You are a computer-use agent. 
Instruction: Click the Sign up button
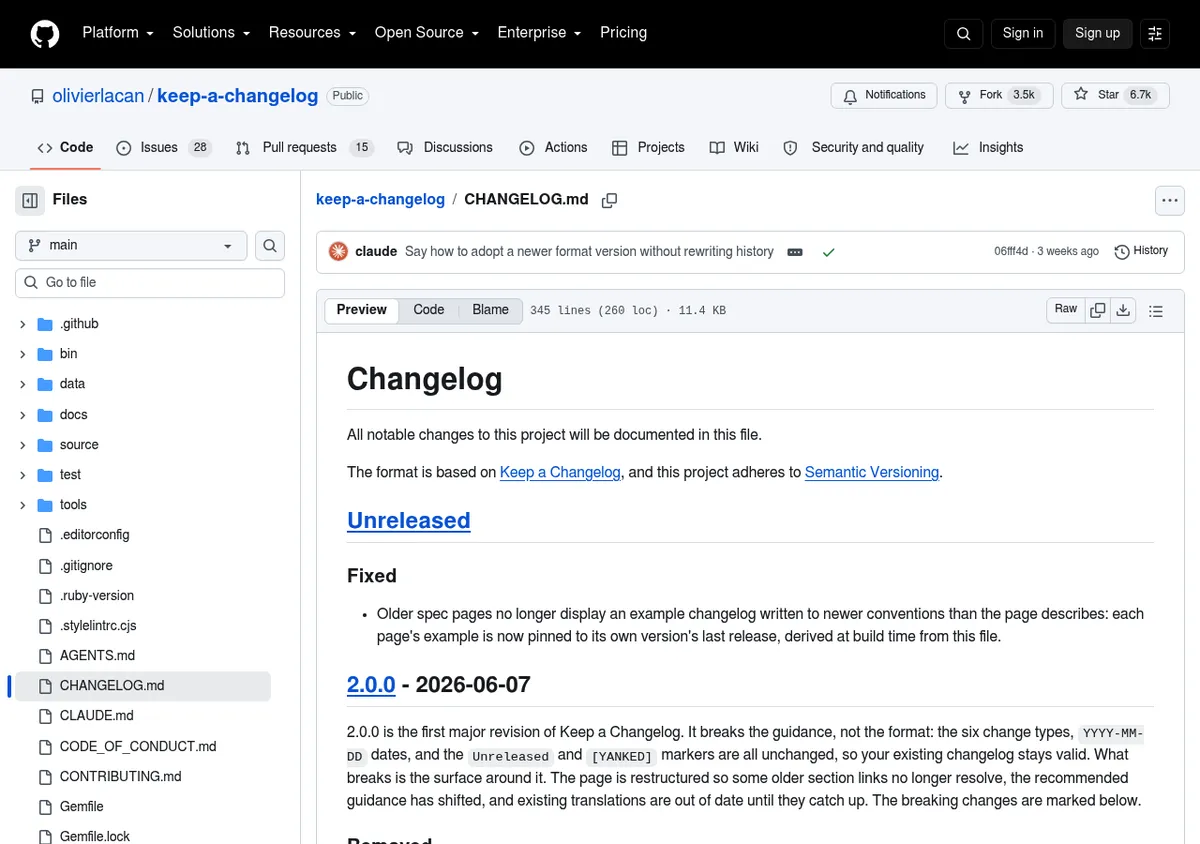click(x=1097, y=33)
